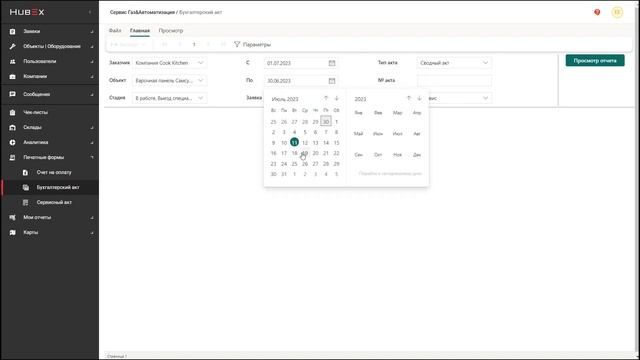Select day 22 in July calendar
640x360 pixels.
pos(336,153)
